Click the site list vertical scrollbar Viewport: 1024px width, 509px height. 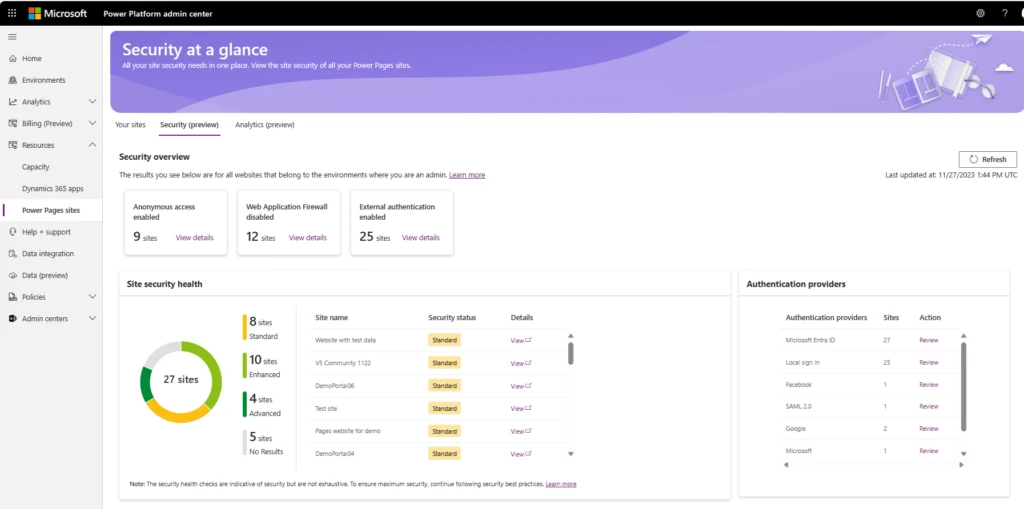pyautogui.click(x=571, y=354)
